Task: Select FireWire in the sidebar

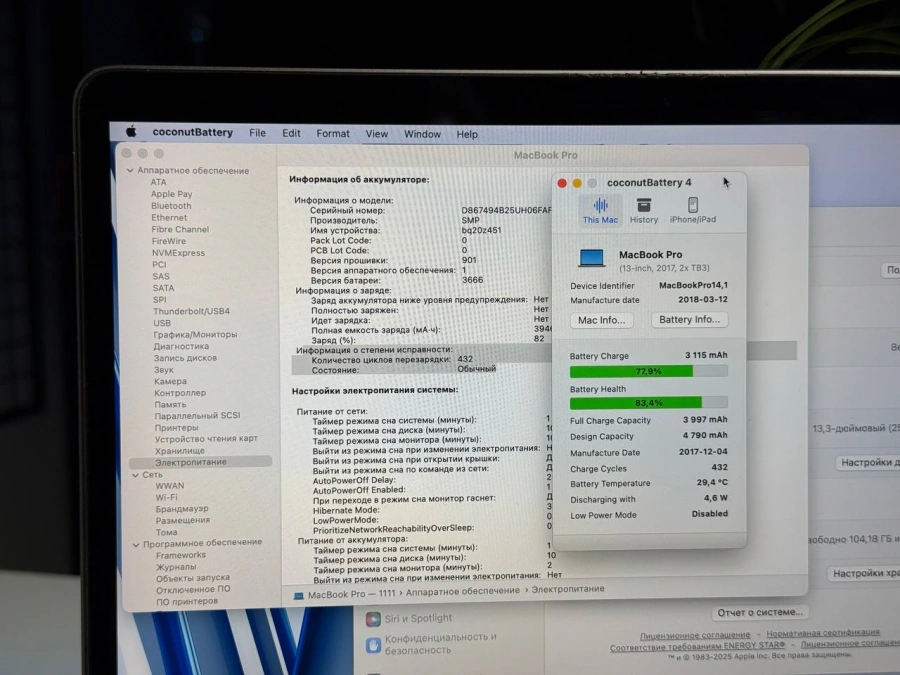Action: [169, 241]
